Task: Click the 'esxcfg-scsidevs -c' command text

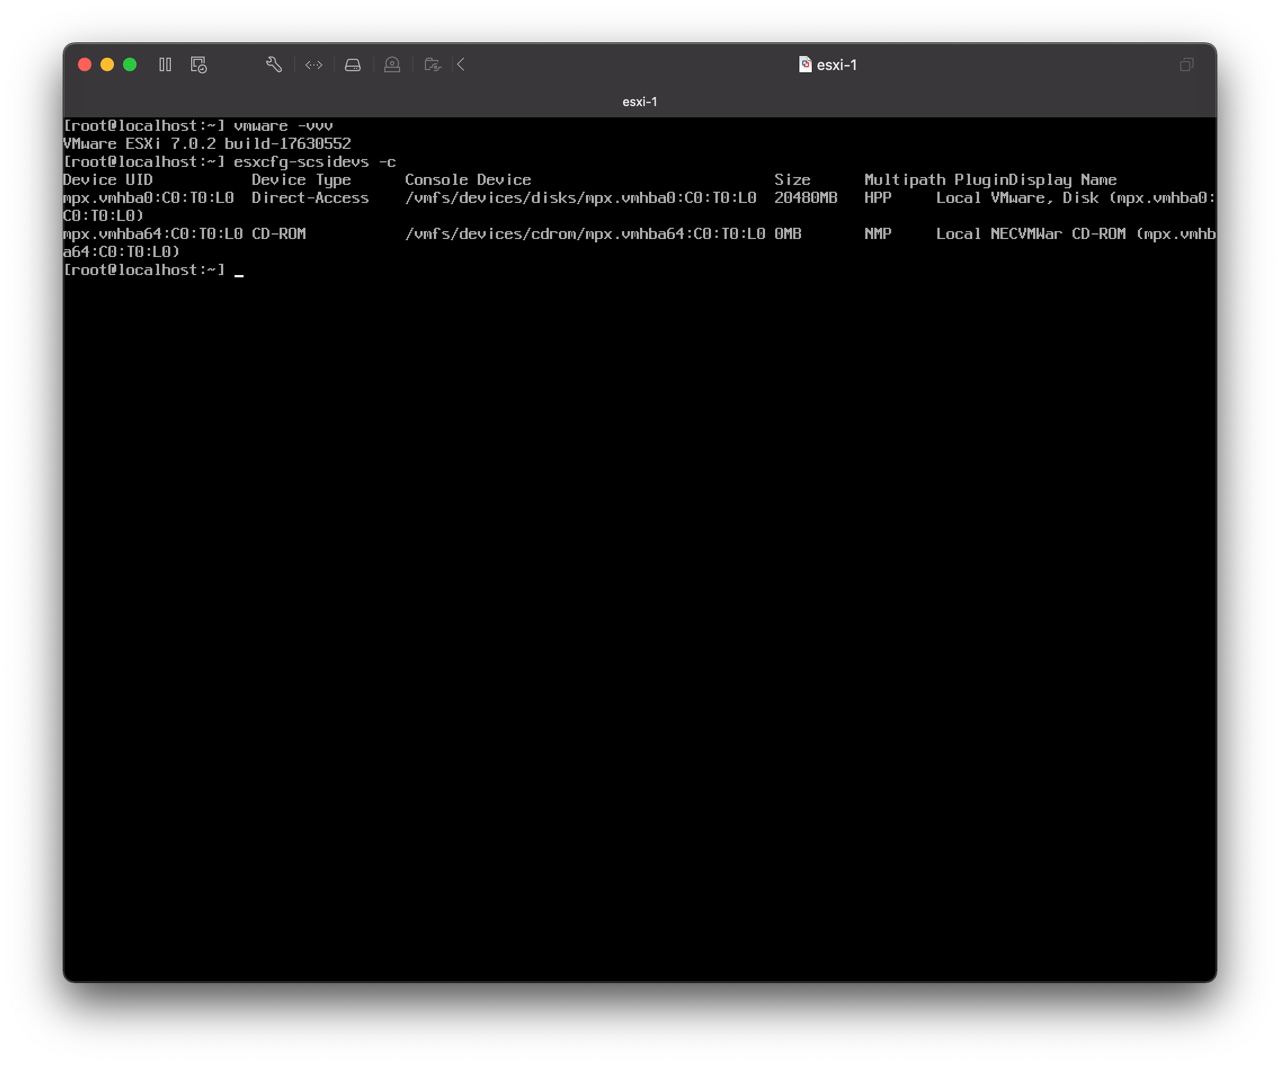Action: tap(315, 162)
